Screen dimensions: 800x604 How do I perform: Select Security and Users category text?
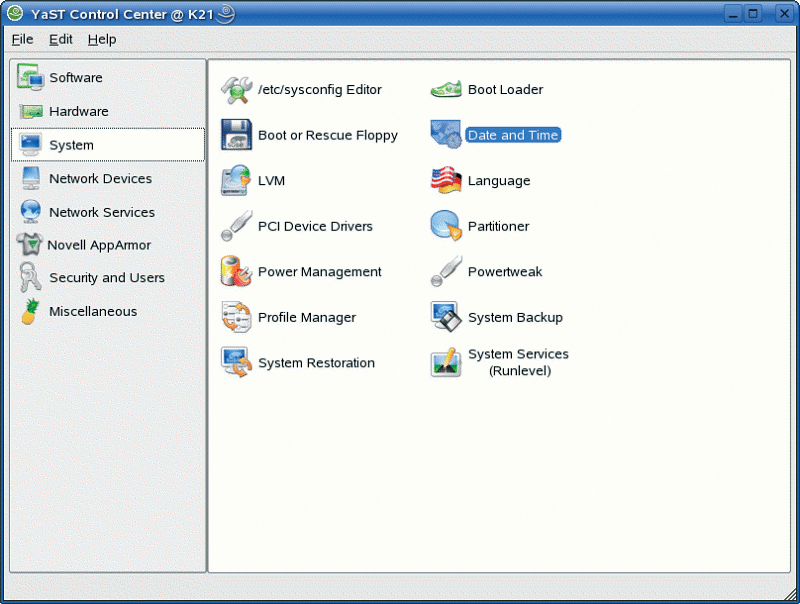[x=107, y=278]
